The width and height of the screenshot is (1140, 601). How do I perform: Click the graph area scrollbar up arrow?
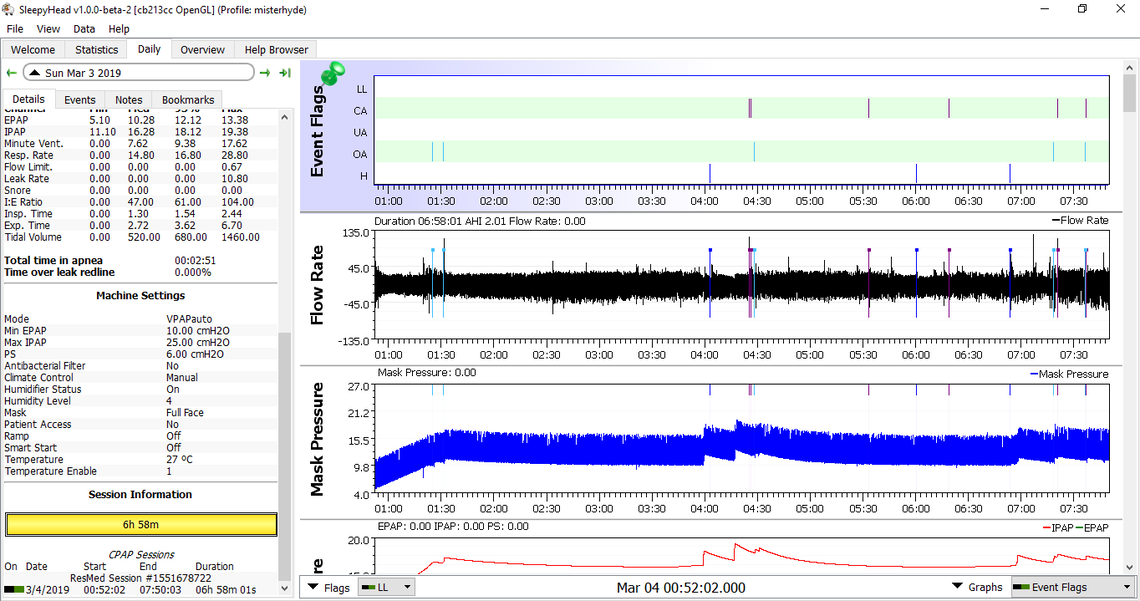click(1129, 68)
